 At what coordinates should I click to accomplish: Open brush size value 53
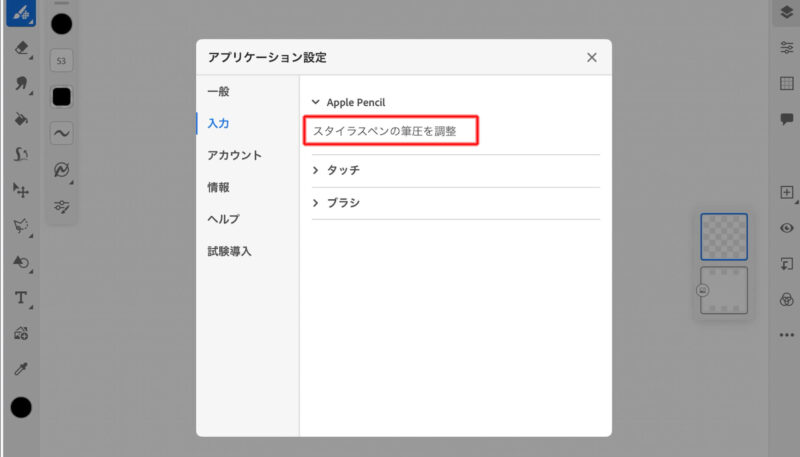point(61,61)
